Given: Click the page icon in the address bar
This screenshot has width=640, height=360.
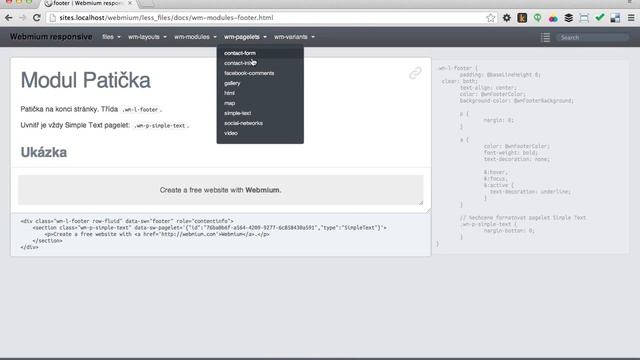Looking at the screenshot, I should pos(53,18).
